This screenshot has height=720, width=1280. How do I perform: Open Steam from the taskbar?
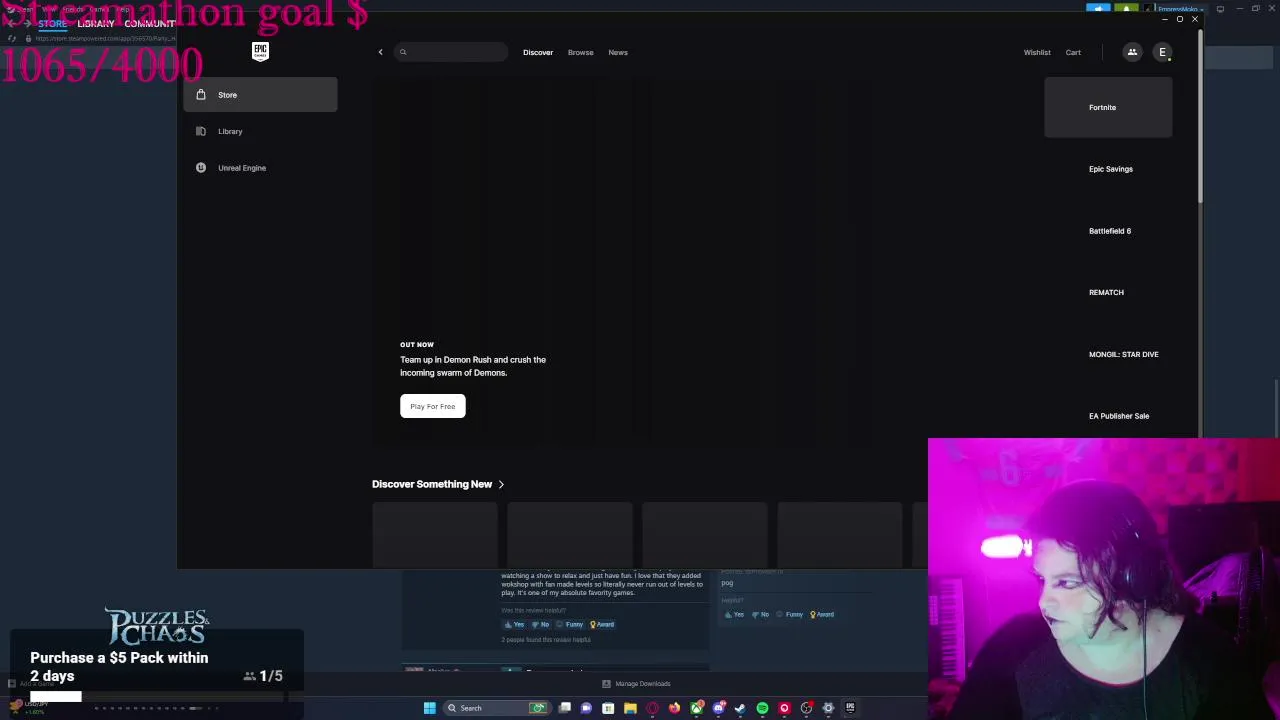pyautogui.click(x=740, y=708)
